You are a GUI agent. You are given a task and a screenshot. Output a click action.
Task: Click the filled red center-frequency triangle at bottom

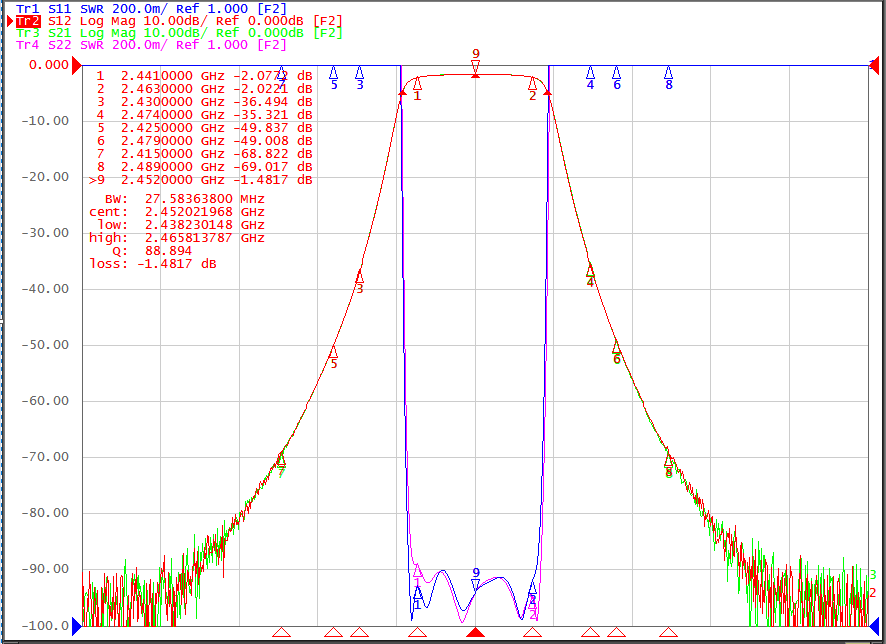[476, 632]
